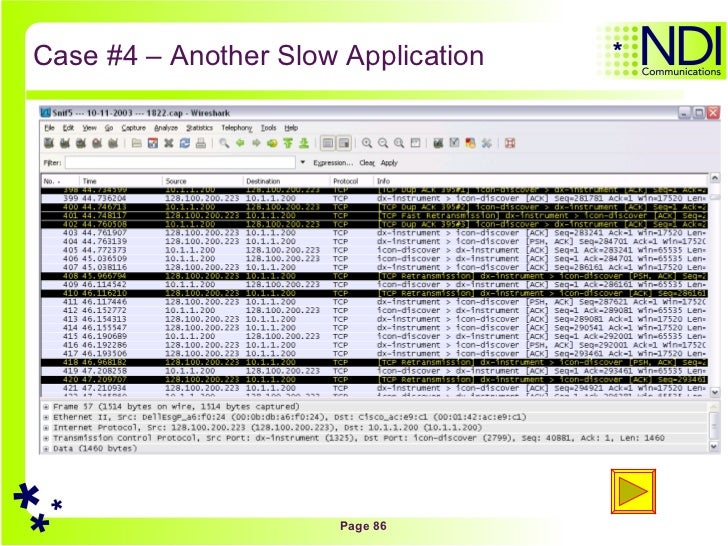728x546 pixels.
Task: Clear the display filter
Action: click(367, 163)
